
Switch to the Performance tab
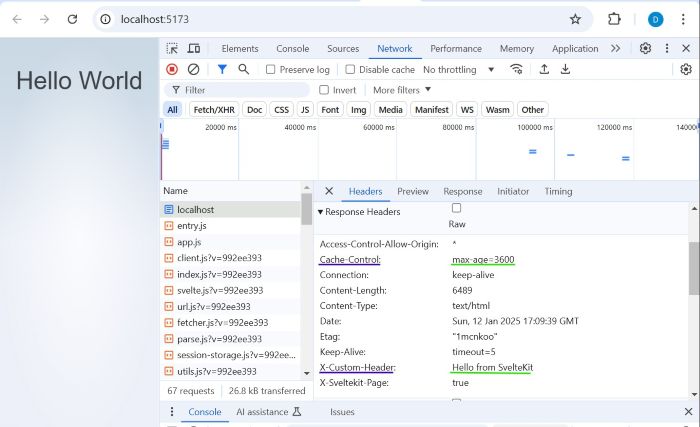455,48
